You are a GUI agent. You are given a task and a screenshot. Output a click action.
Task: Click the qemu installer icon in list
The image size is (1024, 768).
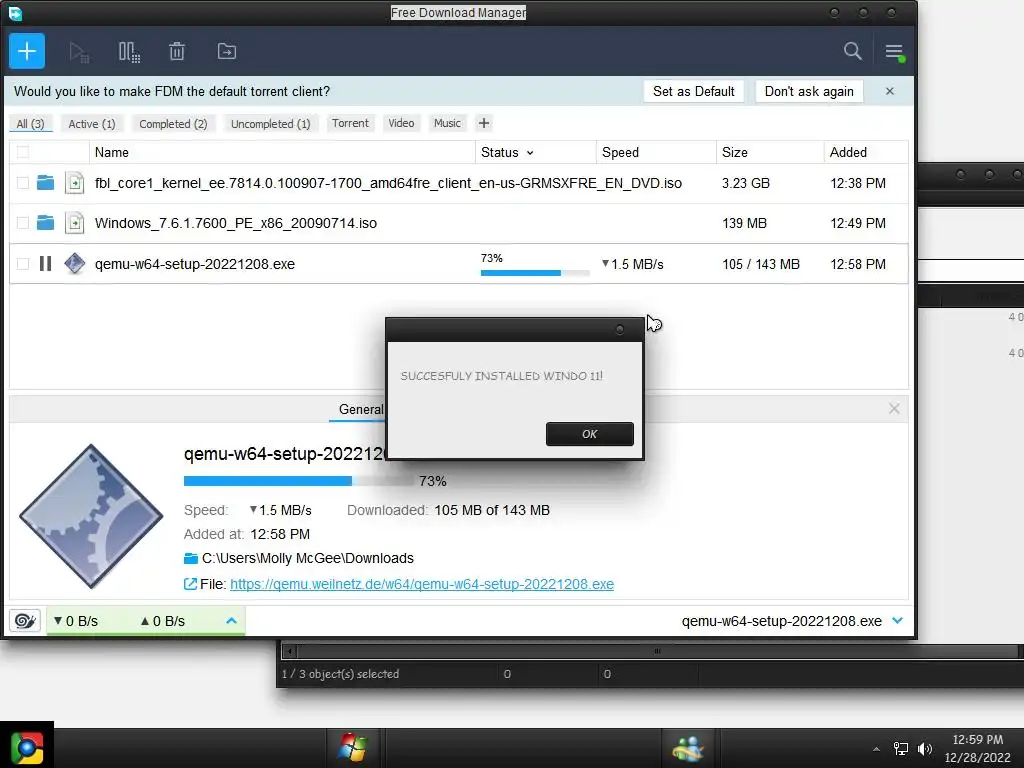74,263
